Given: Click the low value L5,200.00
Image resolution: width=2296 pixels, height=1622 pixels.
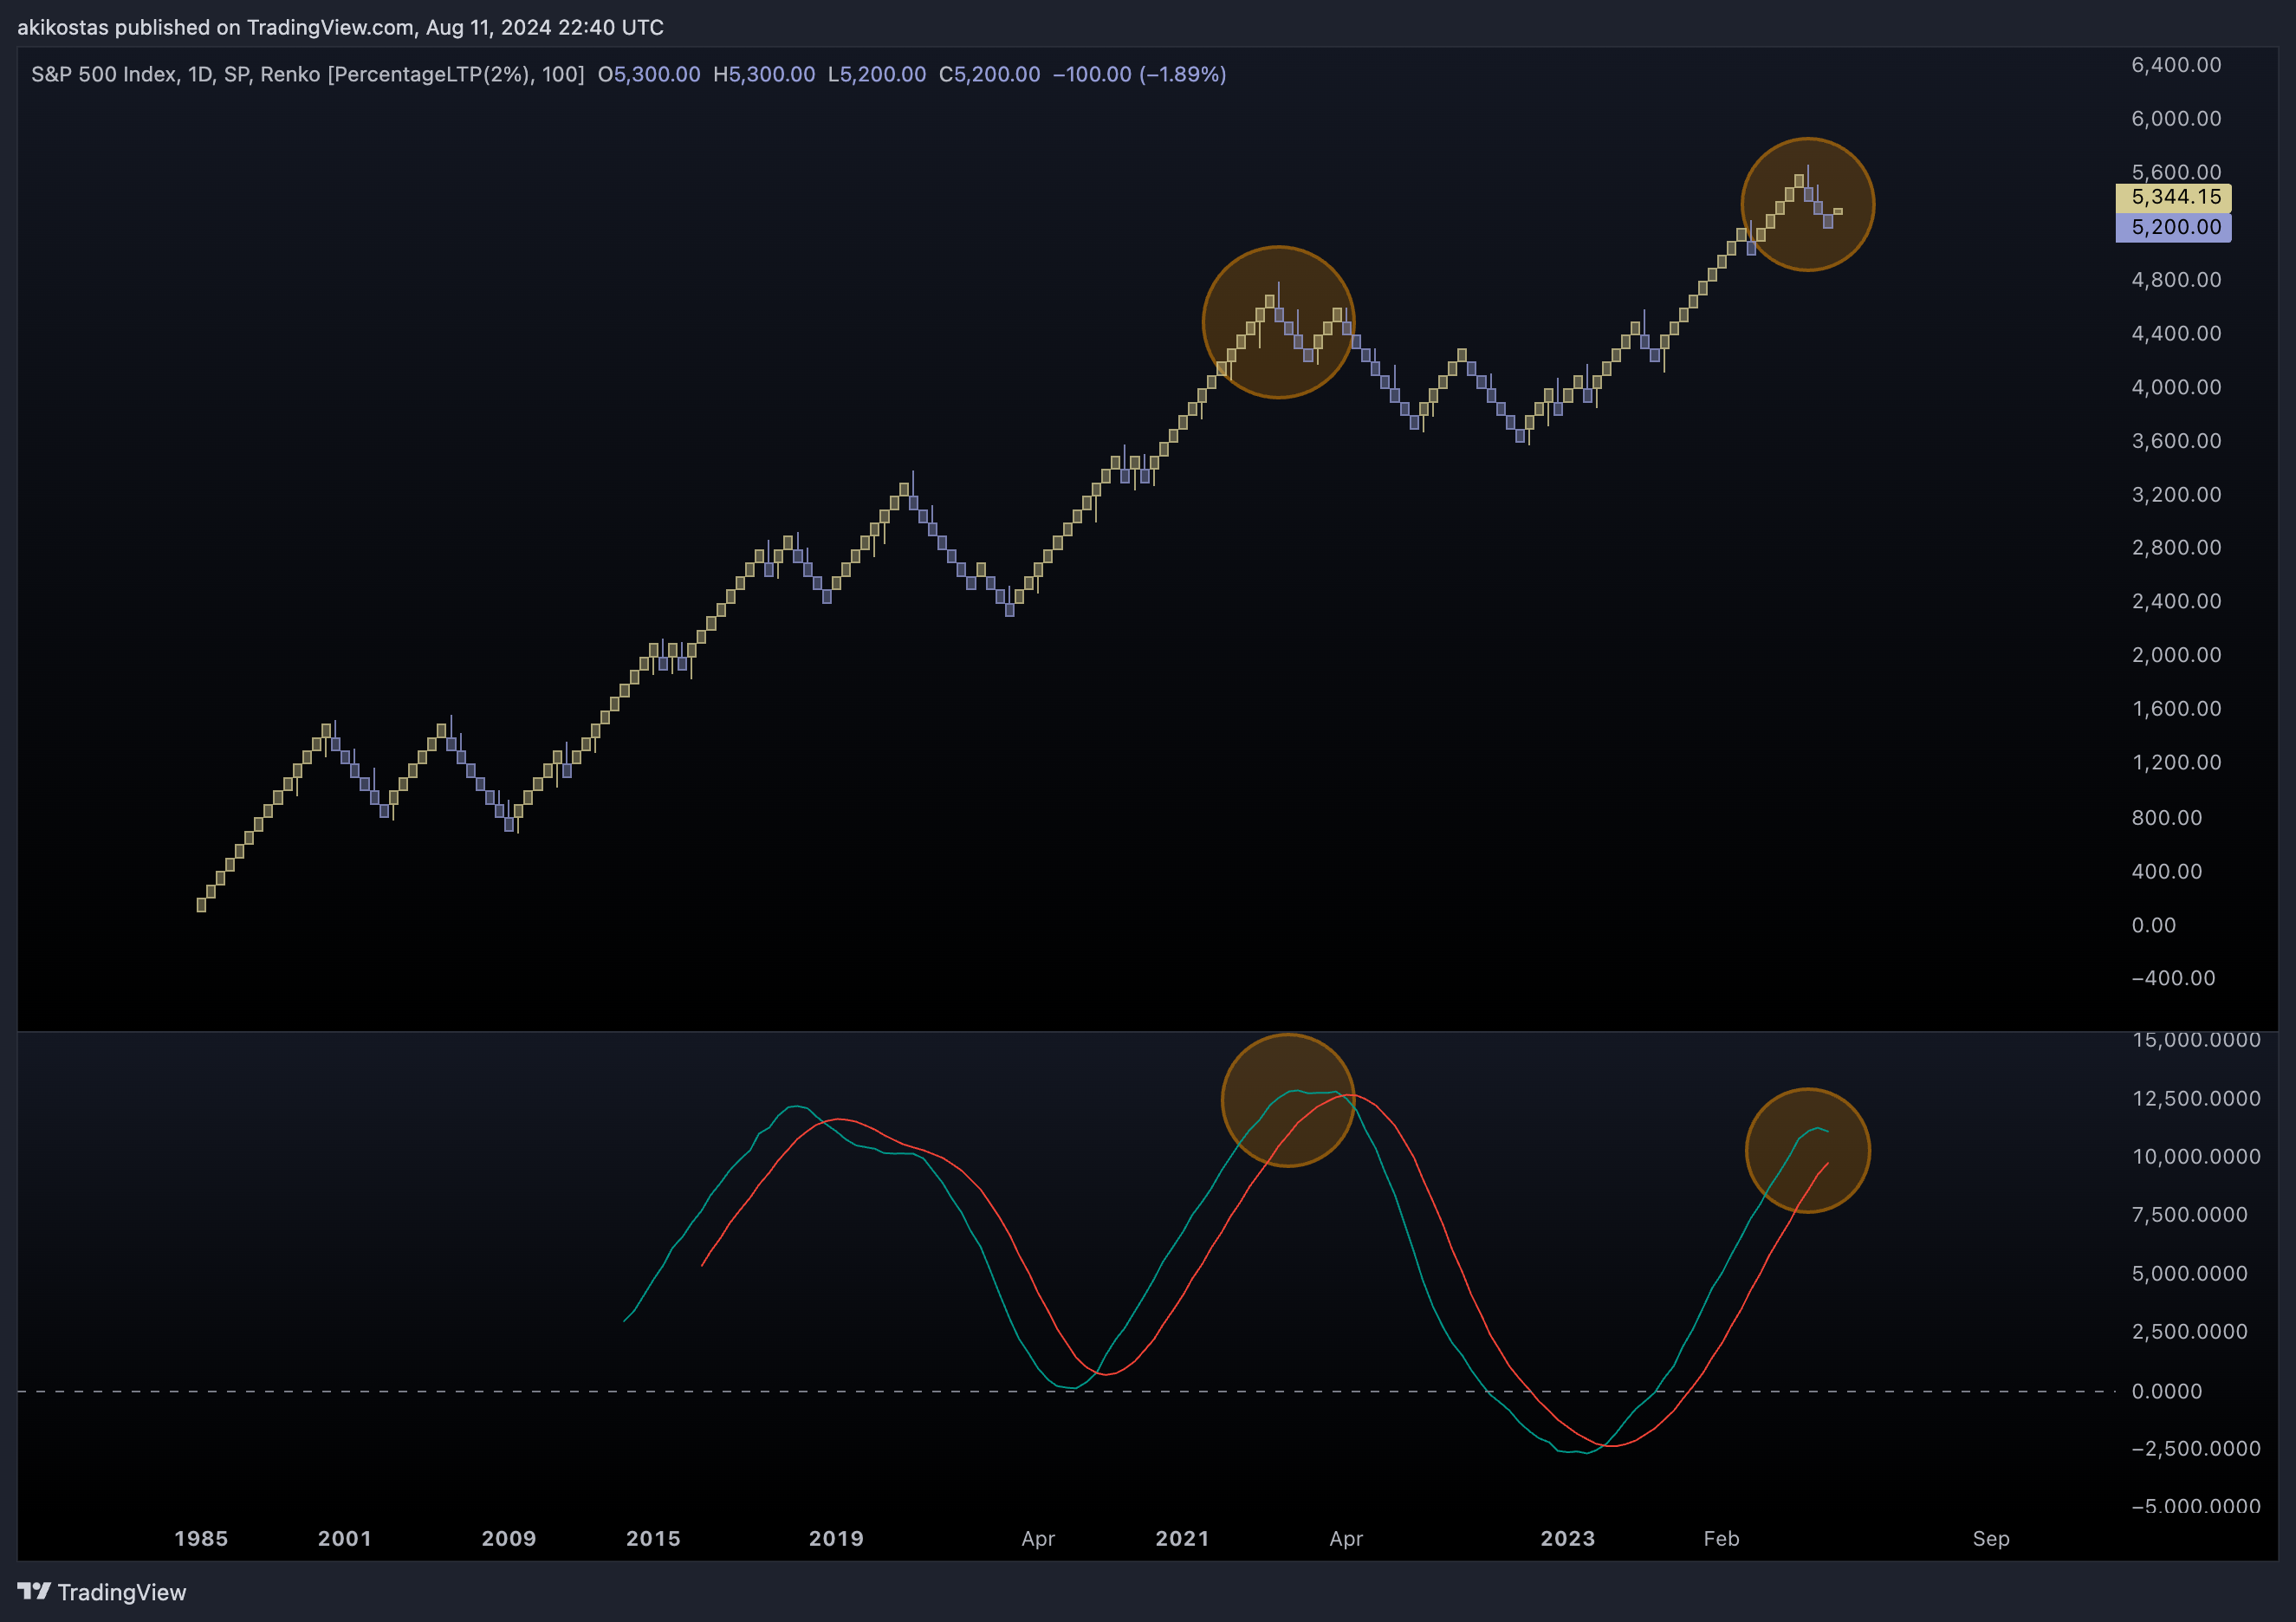Looking at the screenshot, I should (877, 74).
